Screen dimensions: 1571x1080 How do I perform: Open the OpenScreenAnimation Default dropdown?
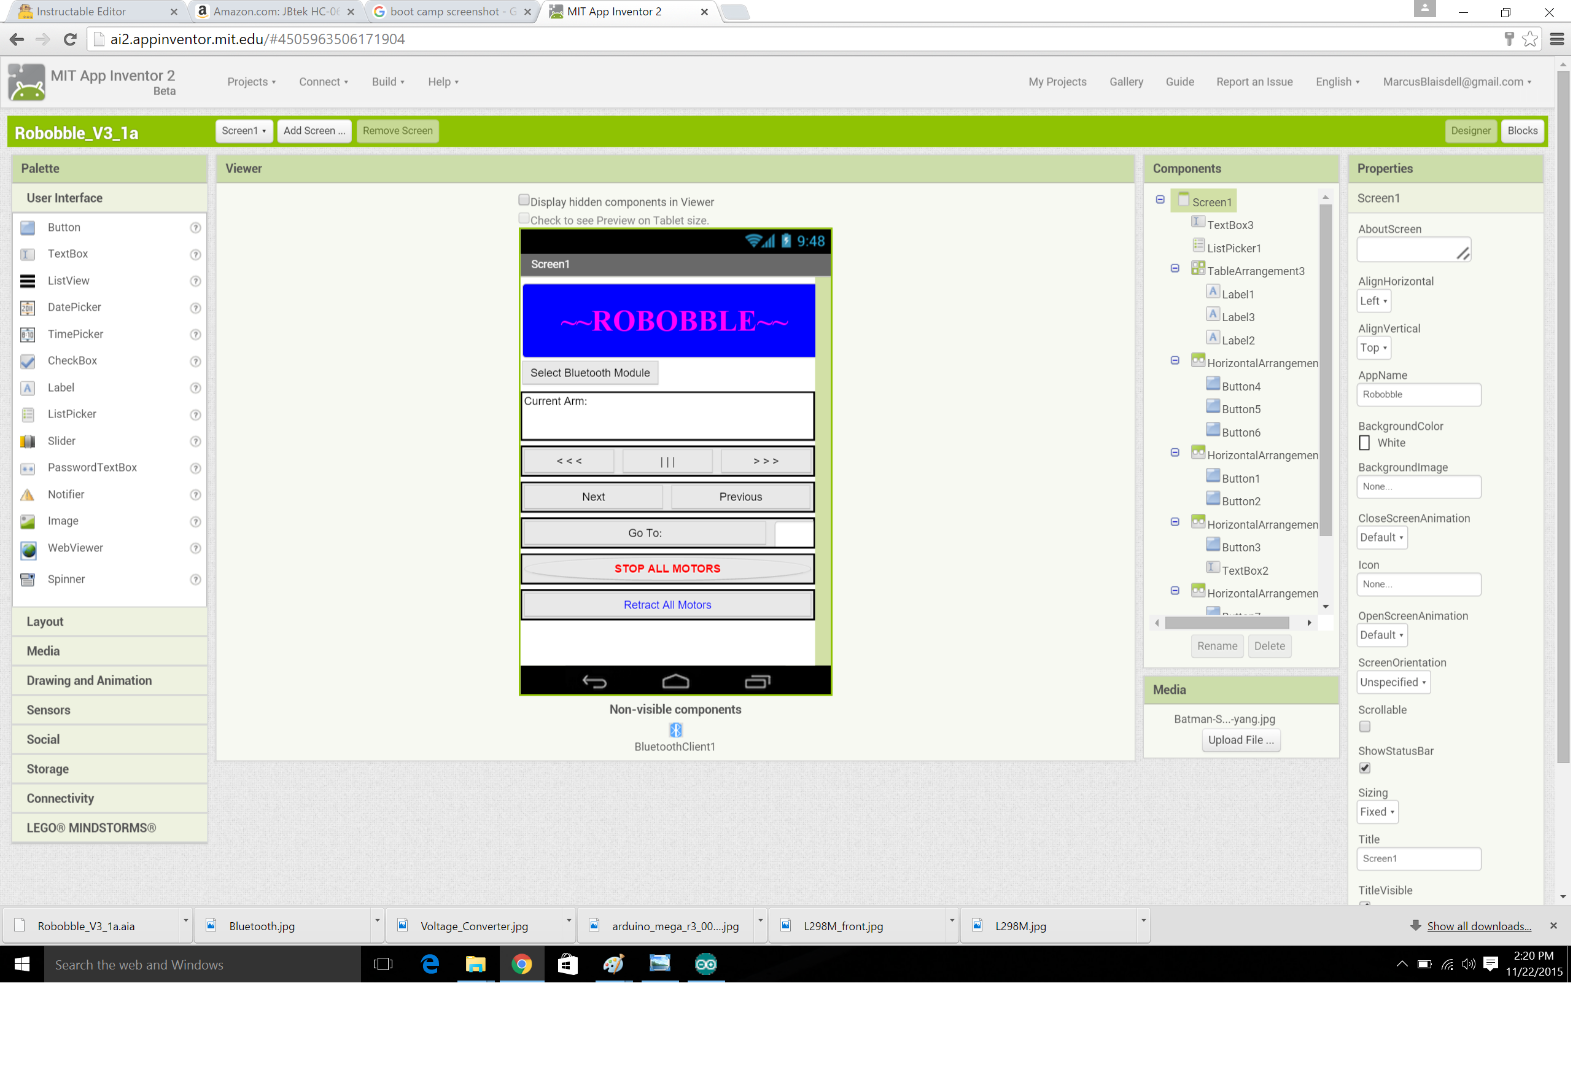1382,635
